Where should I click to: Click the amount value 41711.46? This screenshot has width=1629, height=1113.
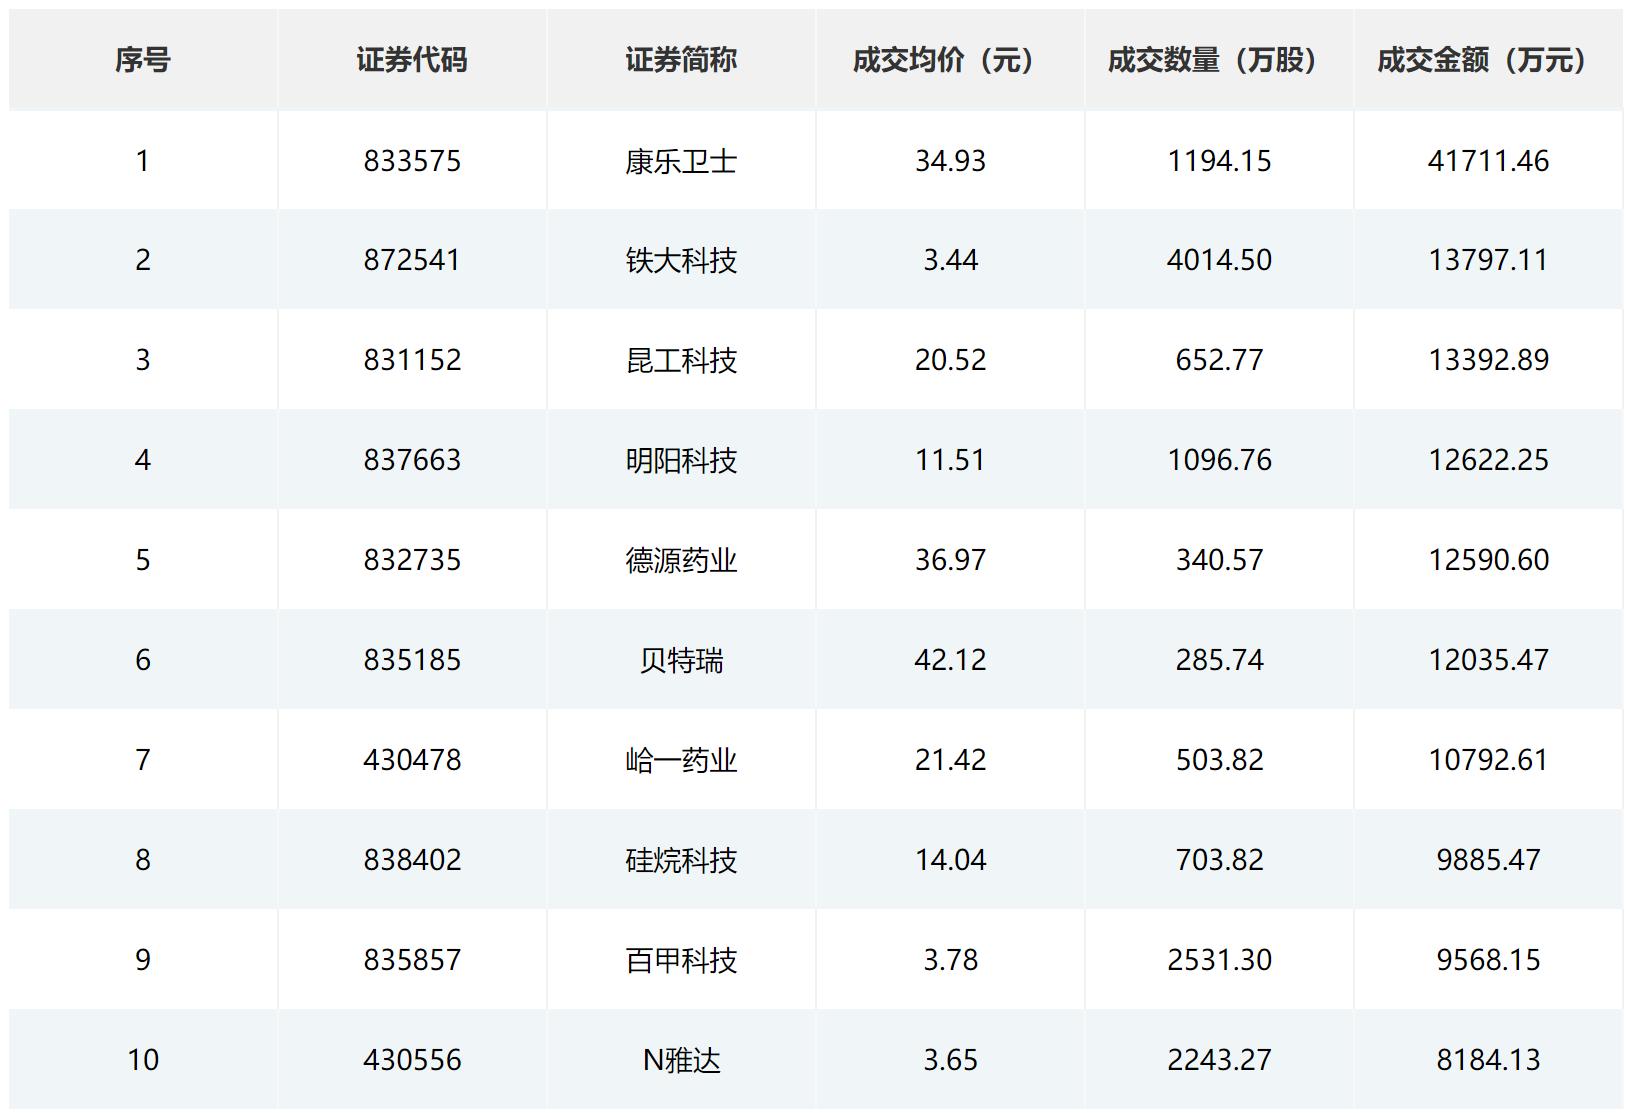(1488, 161)
